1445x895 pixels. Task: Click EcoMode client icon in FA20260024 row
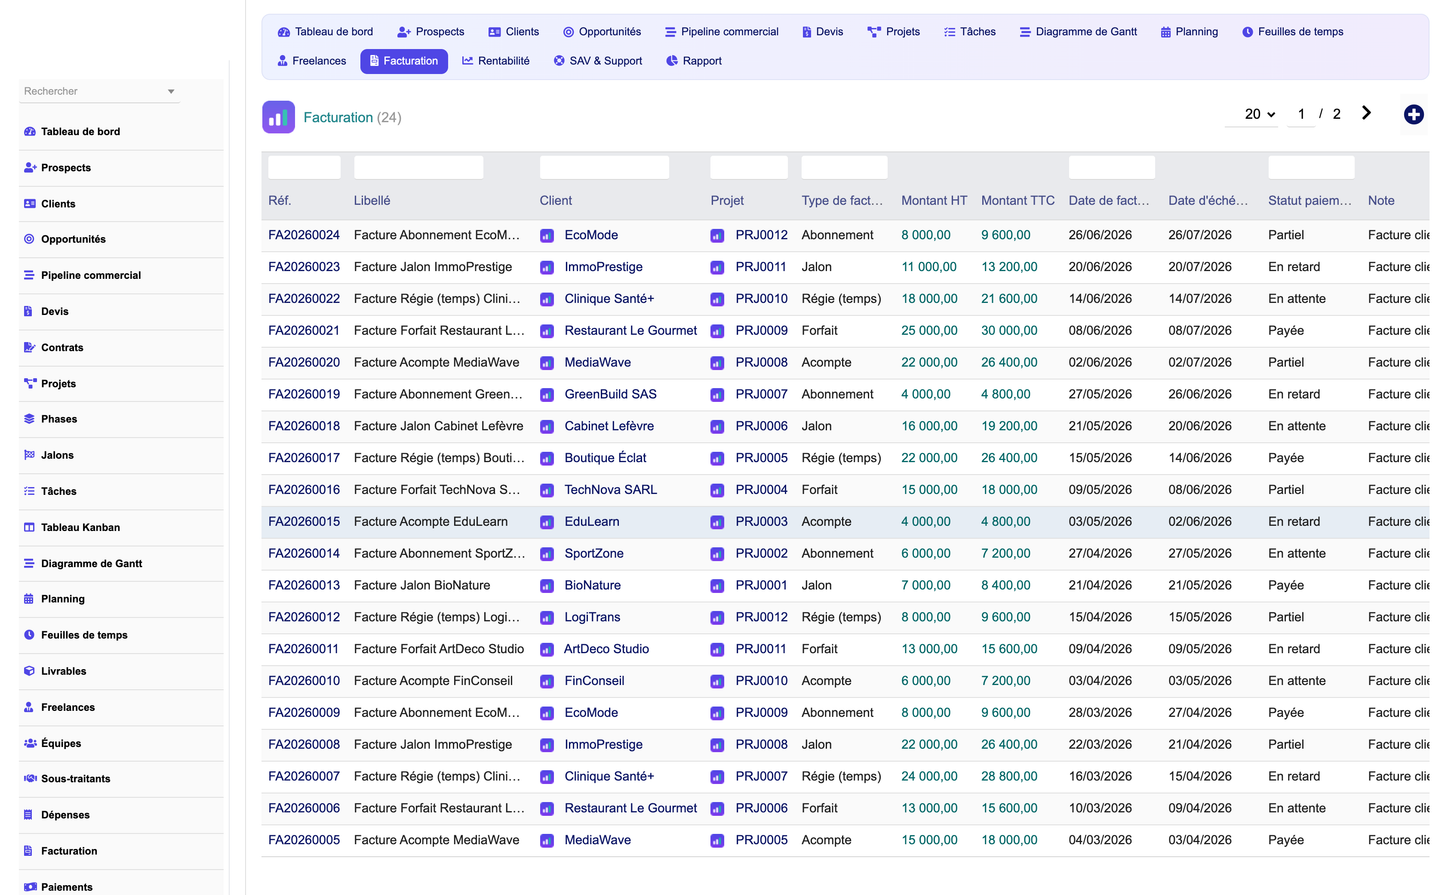click(x=547, y=236)
